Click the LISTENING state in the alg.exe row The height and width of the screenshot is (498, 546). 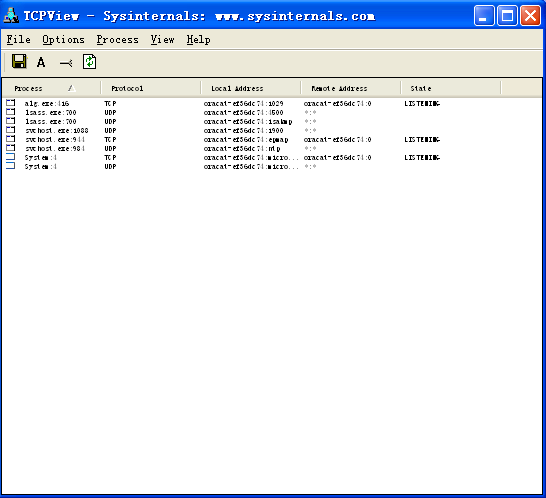click(x=422, y=104)
